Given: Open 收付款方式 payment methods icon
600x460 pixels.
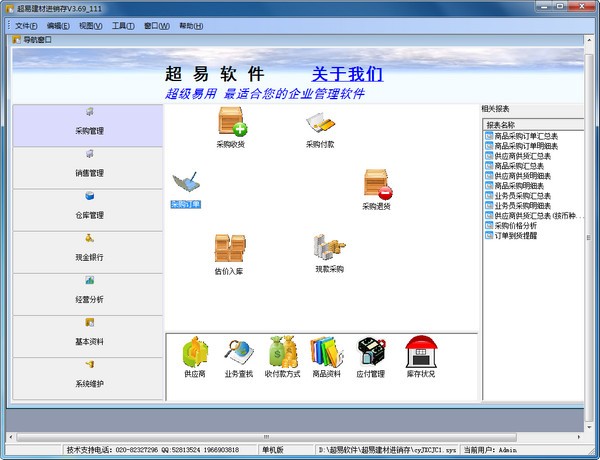Looking at the screenshot, I should click(282, 357).
